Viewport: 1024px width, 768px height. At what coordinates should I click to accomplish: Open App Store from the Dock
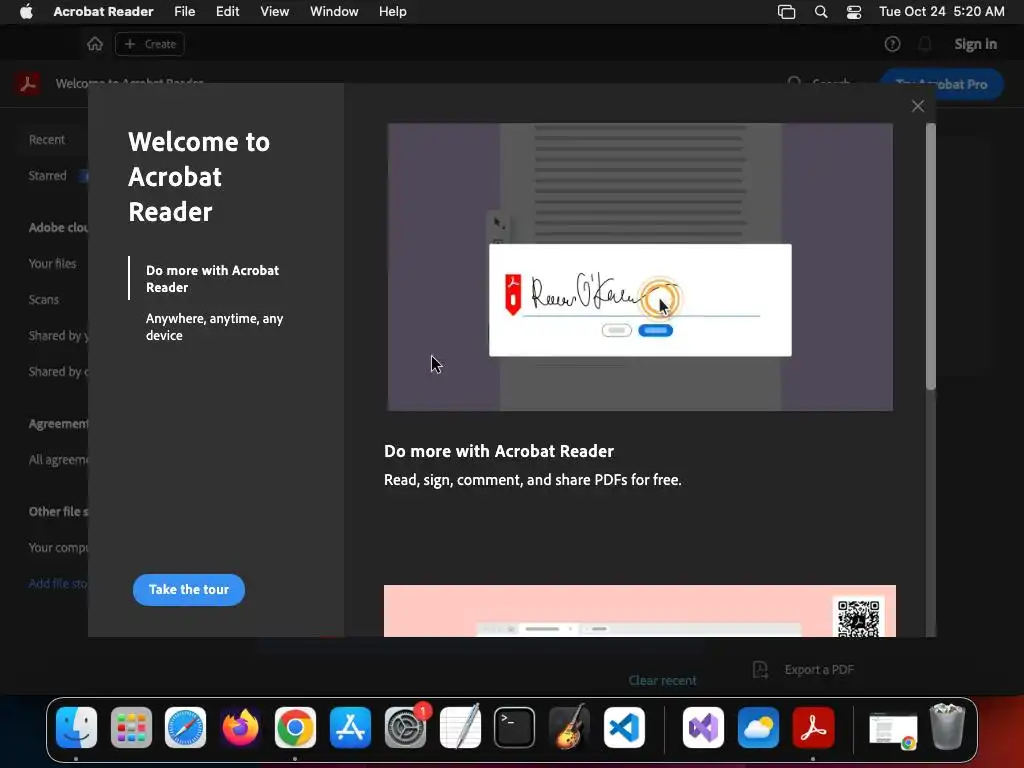(350, 728)
